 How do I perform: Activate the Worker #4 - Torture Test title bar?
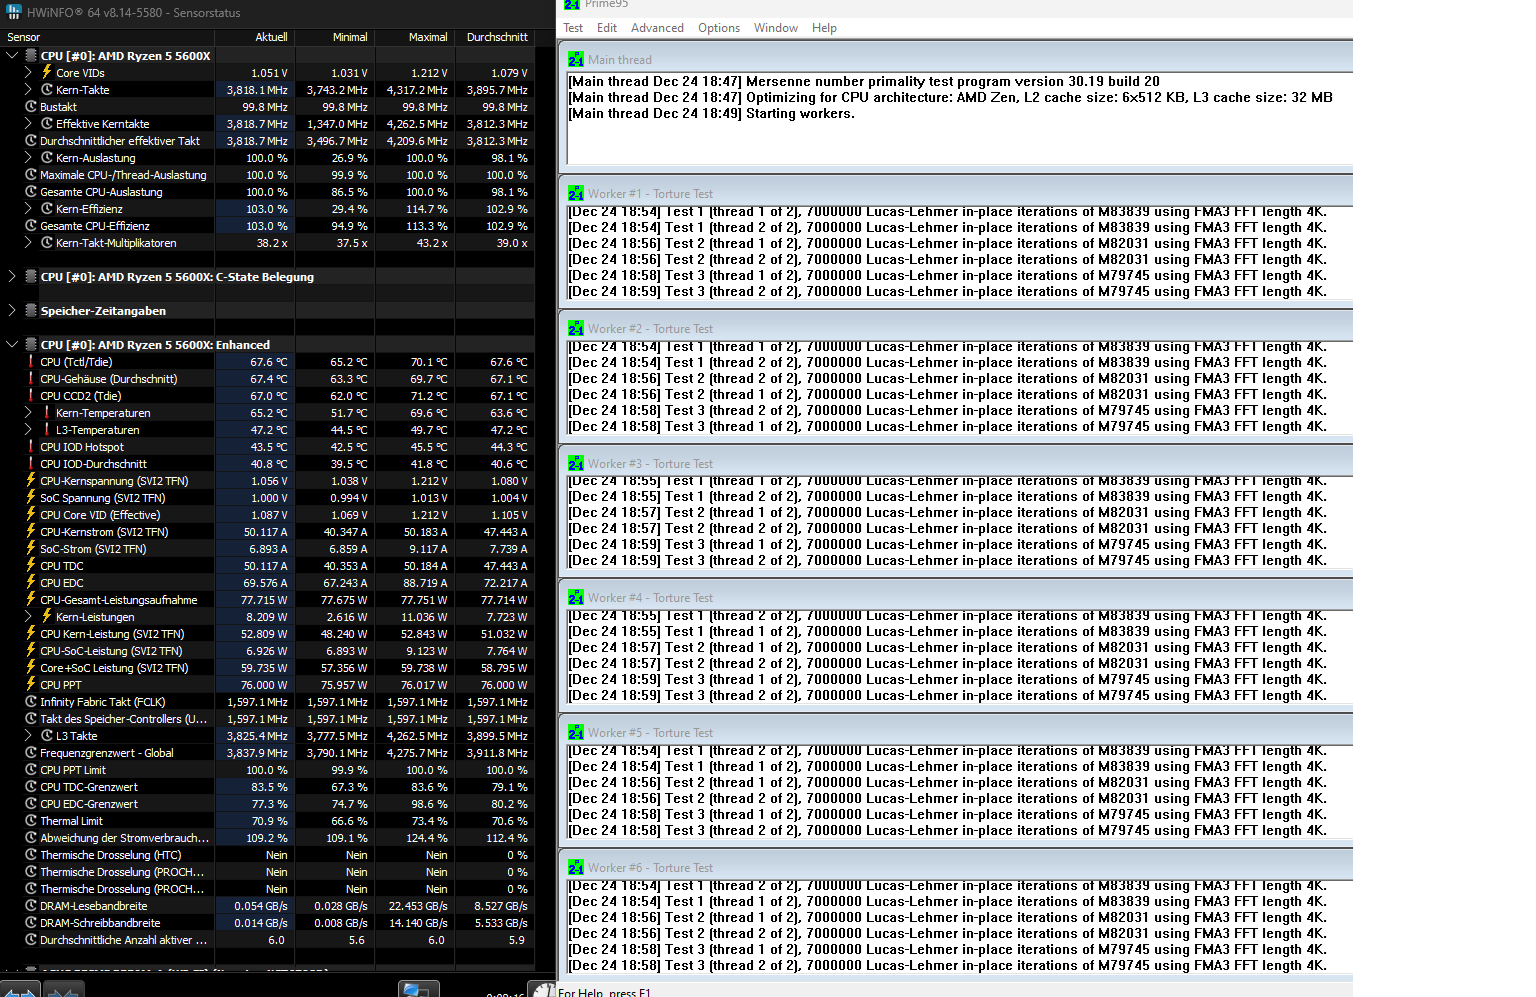(x=956, y=597)
